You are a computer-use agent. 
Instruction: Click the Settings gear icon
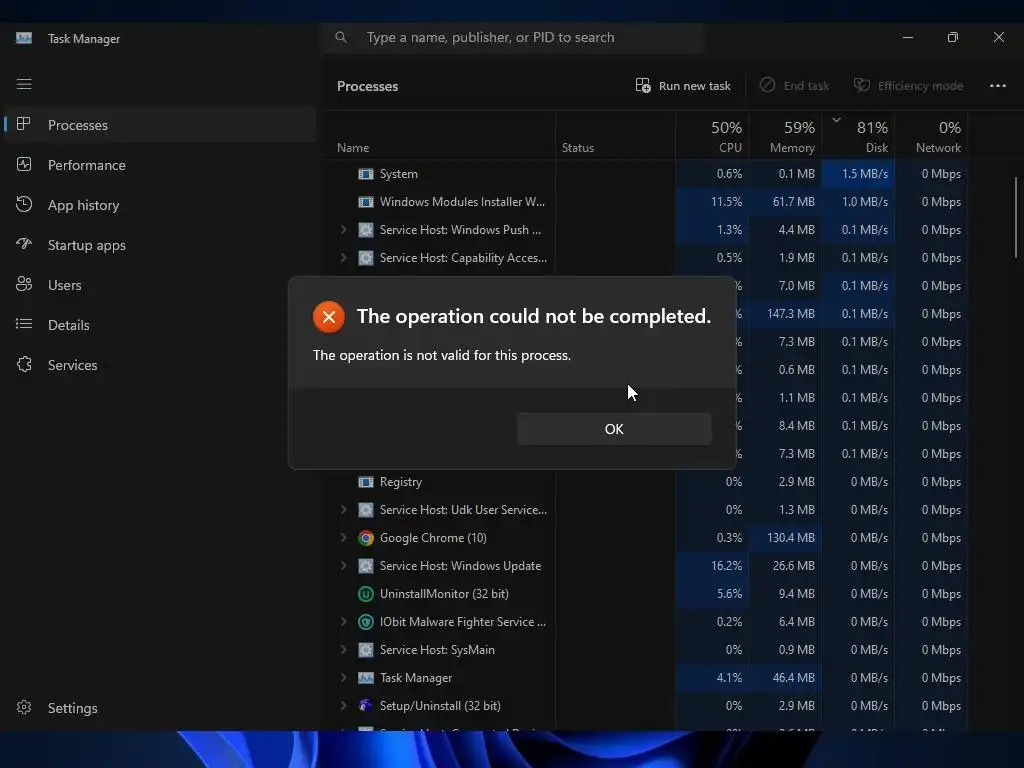[24, 707]
